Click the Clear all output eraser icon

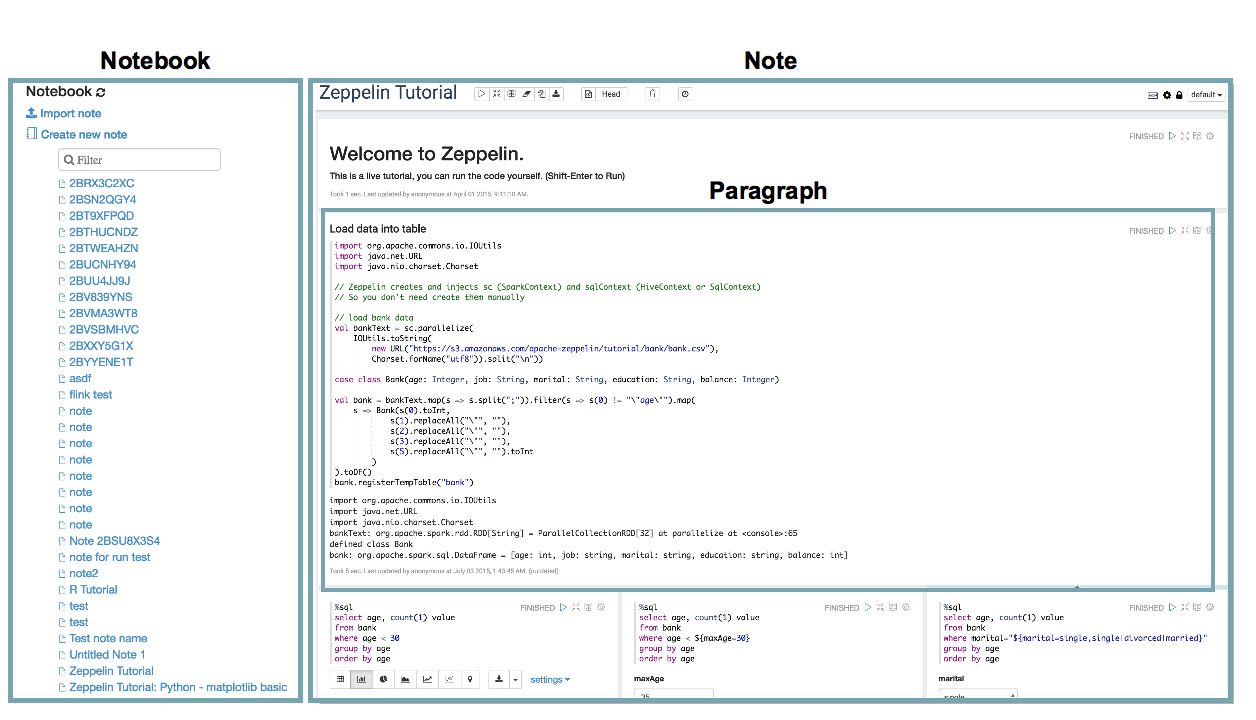click(527, 94)
